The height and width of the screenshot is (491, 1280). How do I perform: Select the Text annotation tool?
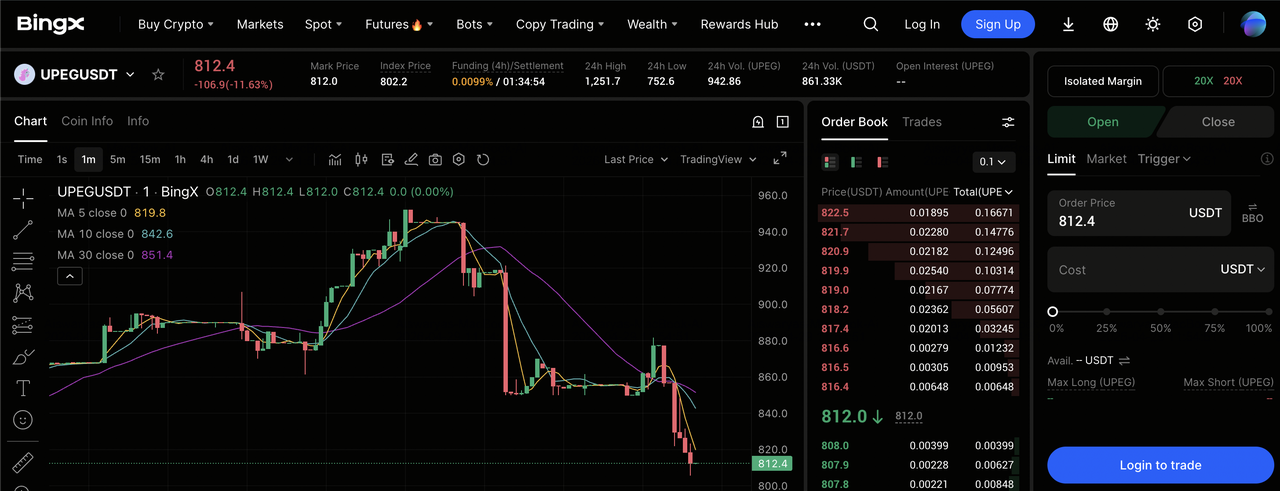click(23, 388)
